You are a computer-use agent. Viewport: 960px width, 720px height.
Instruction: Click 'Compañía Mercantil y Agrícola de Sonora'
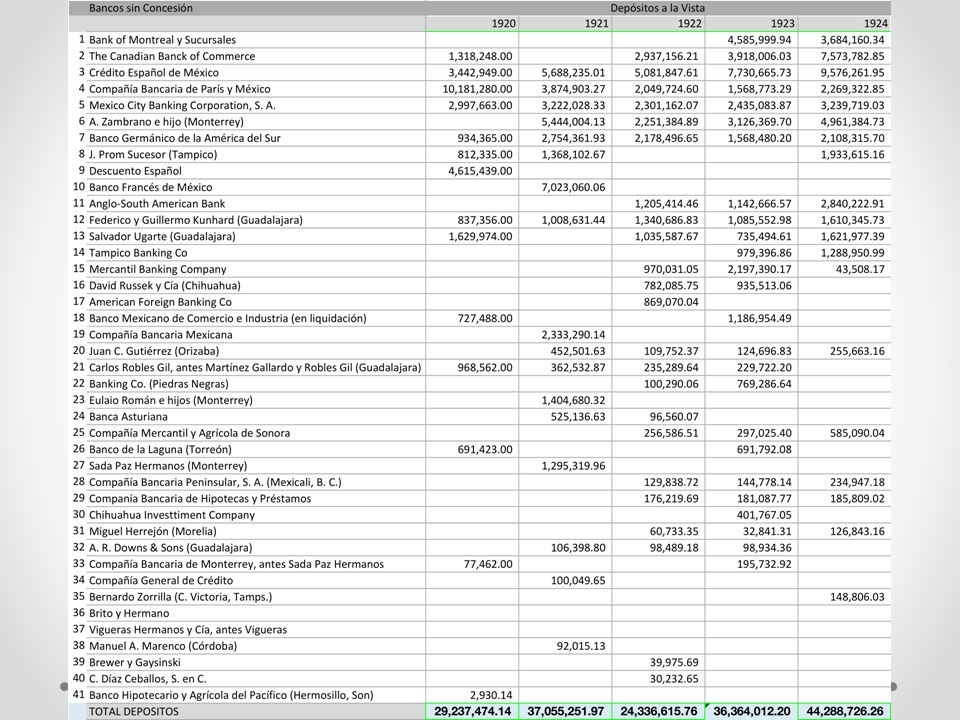pos(256,433)
